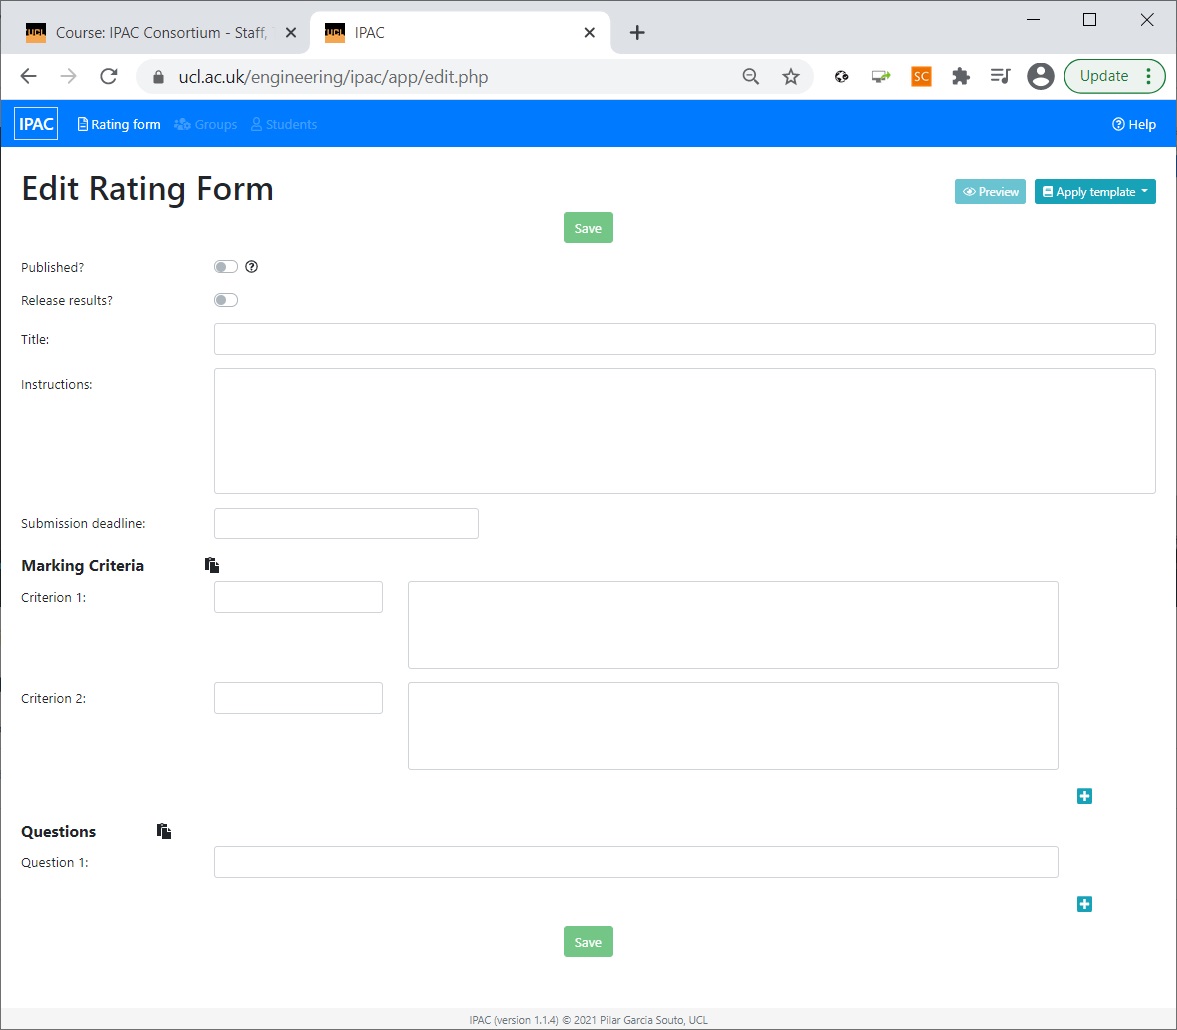Add a new criterion with plus icon
This screenshot has height=1030, width=1177.
(x=1084, y=796)
